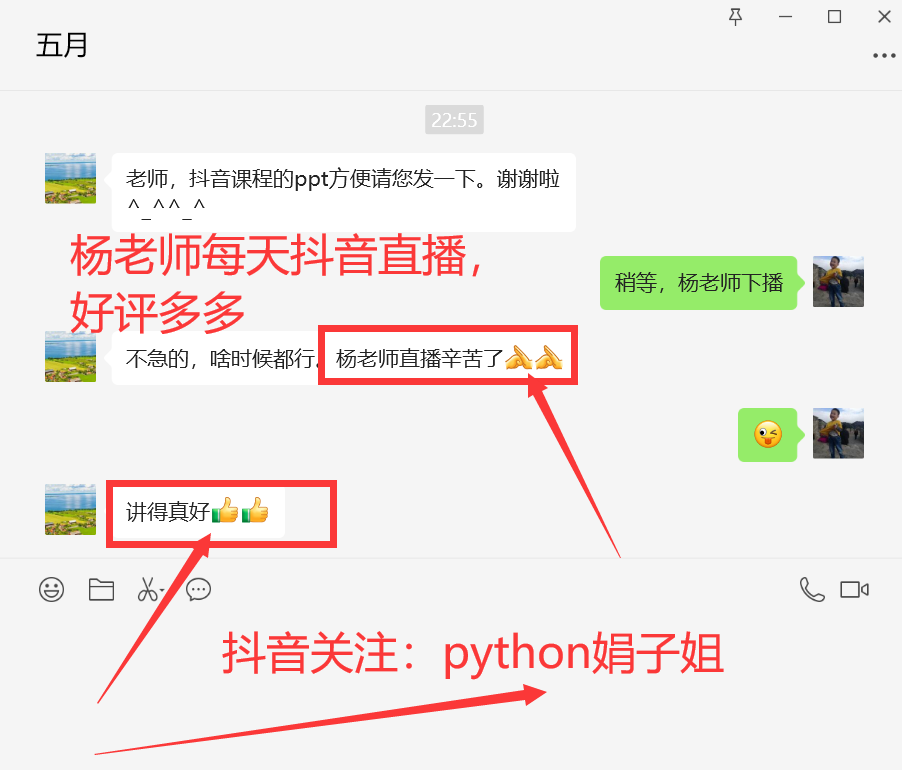The height and width of the screenshot is (770, 902).
Task: Click the green bubble 稍等，杨老师下播
Action: coord(698,283)
